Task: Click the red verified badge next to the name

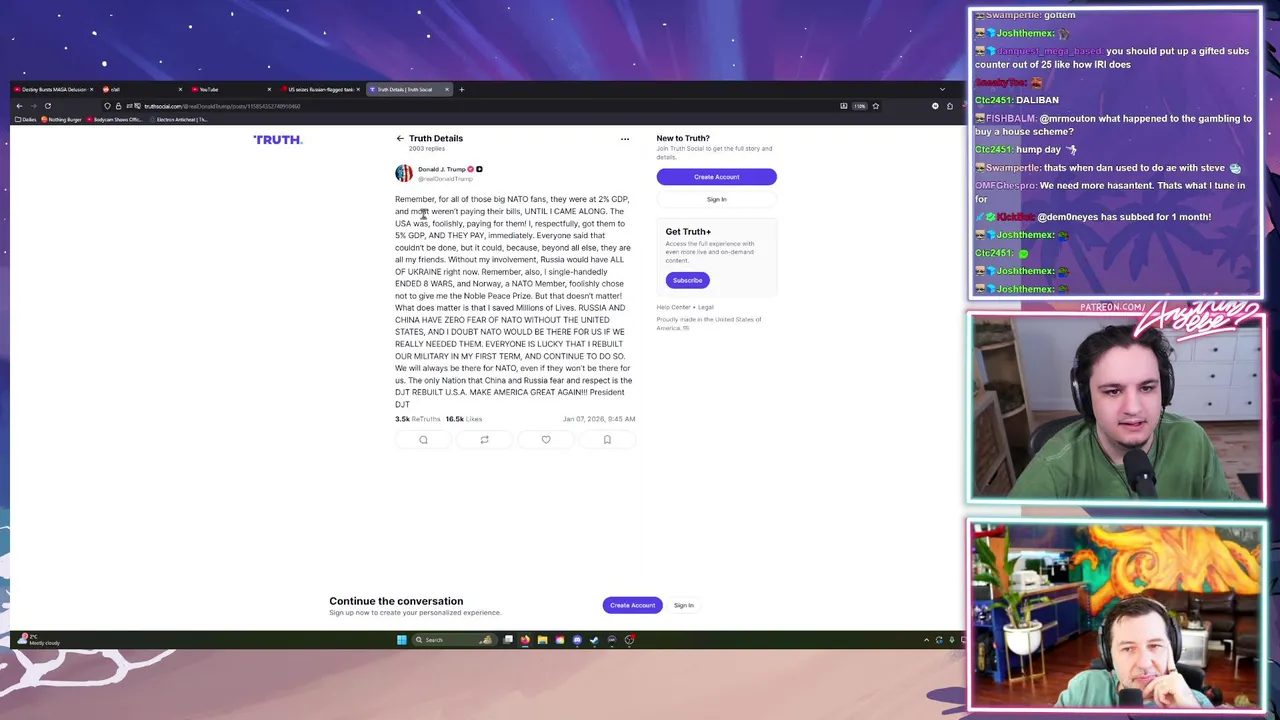Action: (471, 169)
